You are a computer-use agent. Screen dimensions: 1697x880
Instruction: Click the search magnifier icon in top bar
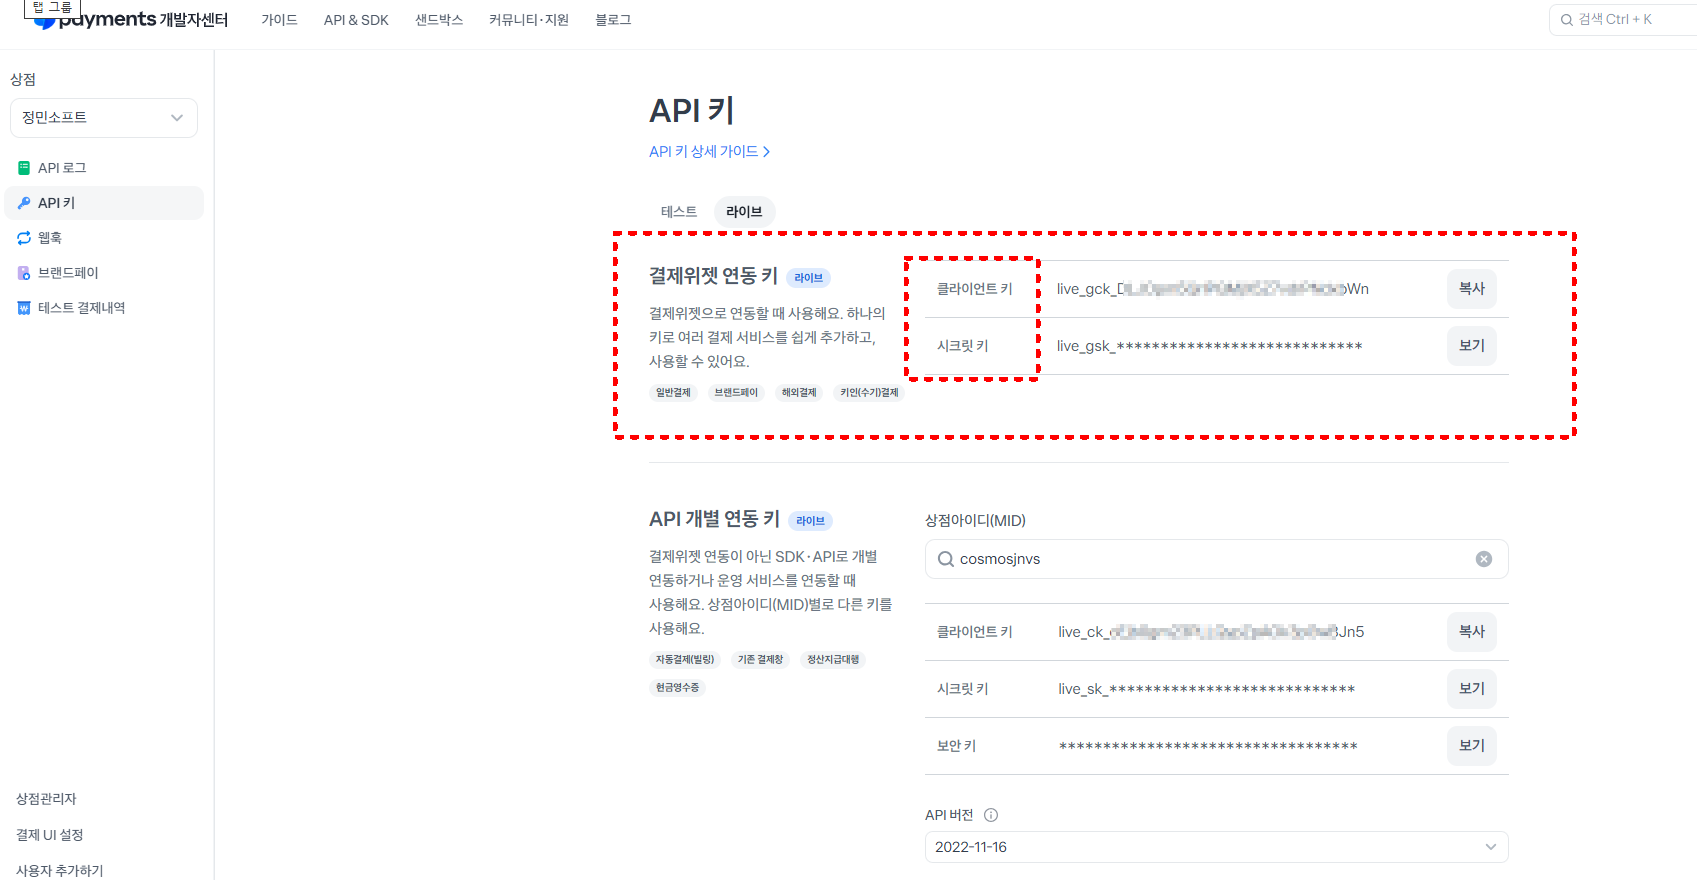[x=1567, y=20]
